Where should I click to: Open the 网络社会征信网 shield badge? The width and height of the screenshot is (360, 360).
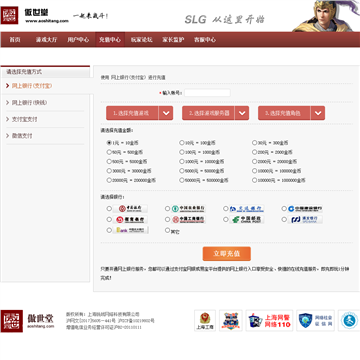tap(315, 321)
